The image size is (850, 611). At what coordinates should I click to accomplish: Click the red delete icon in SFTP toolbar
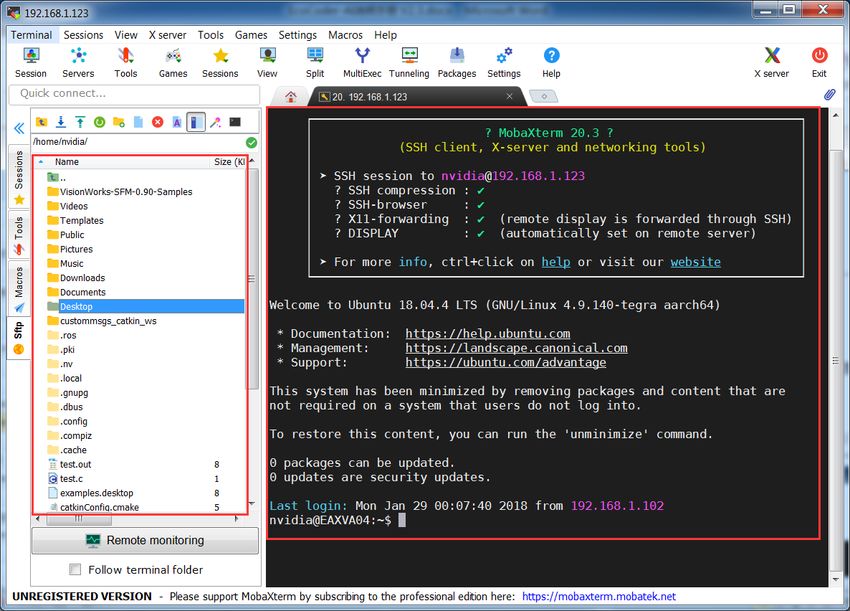tap(158, 122)
